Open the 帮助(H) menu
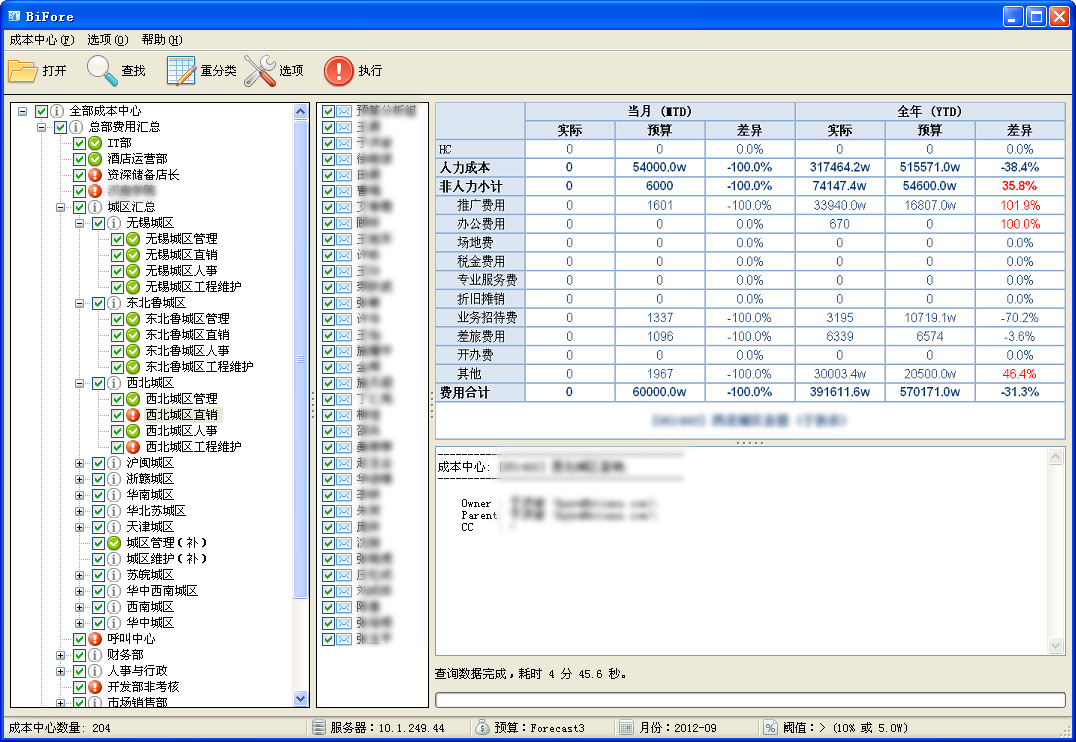Screen dimensions: 1076x742 161,40
